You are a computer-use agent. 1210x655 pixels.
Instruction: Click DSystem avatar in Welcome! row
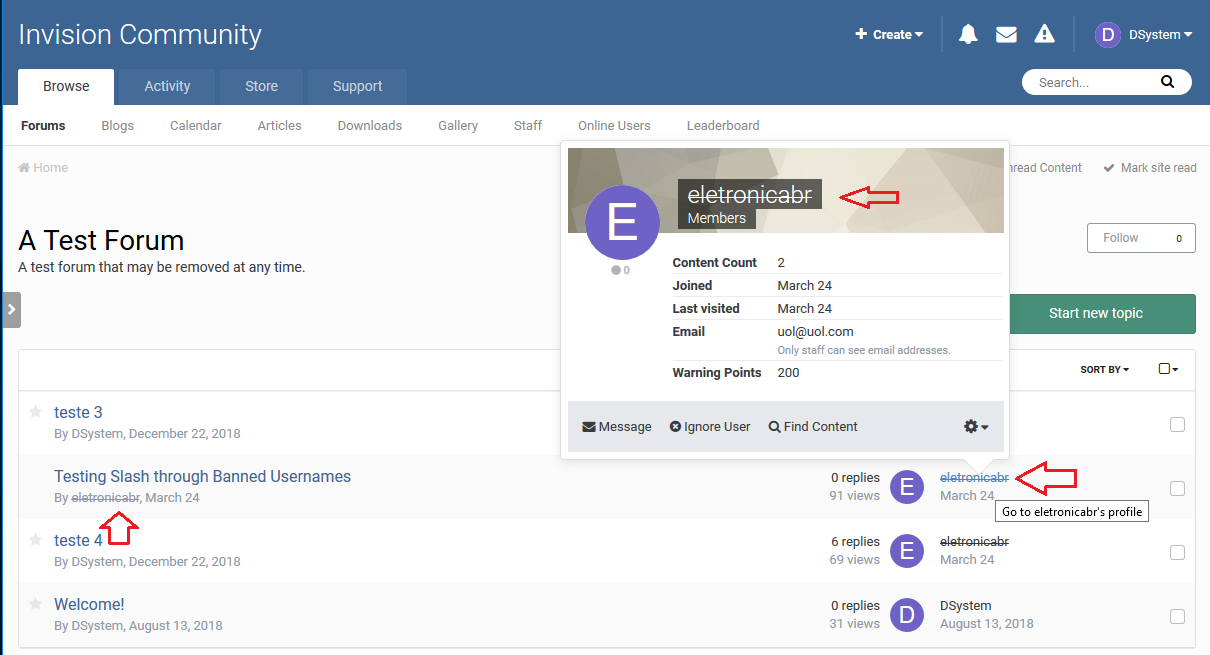point(907,614)
